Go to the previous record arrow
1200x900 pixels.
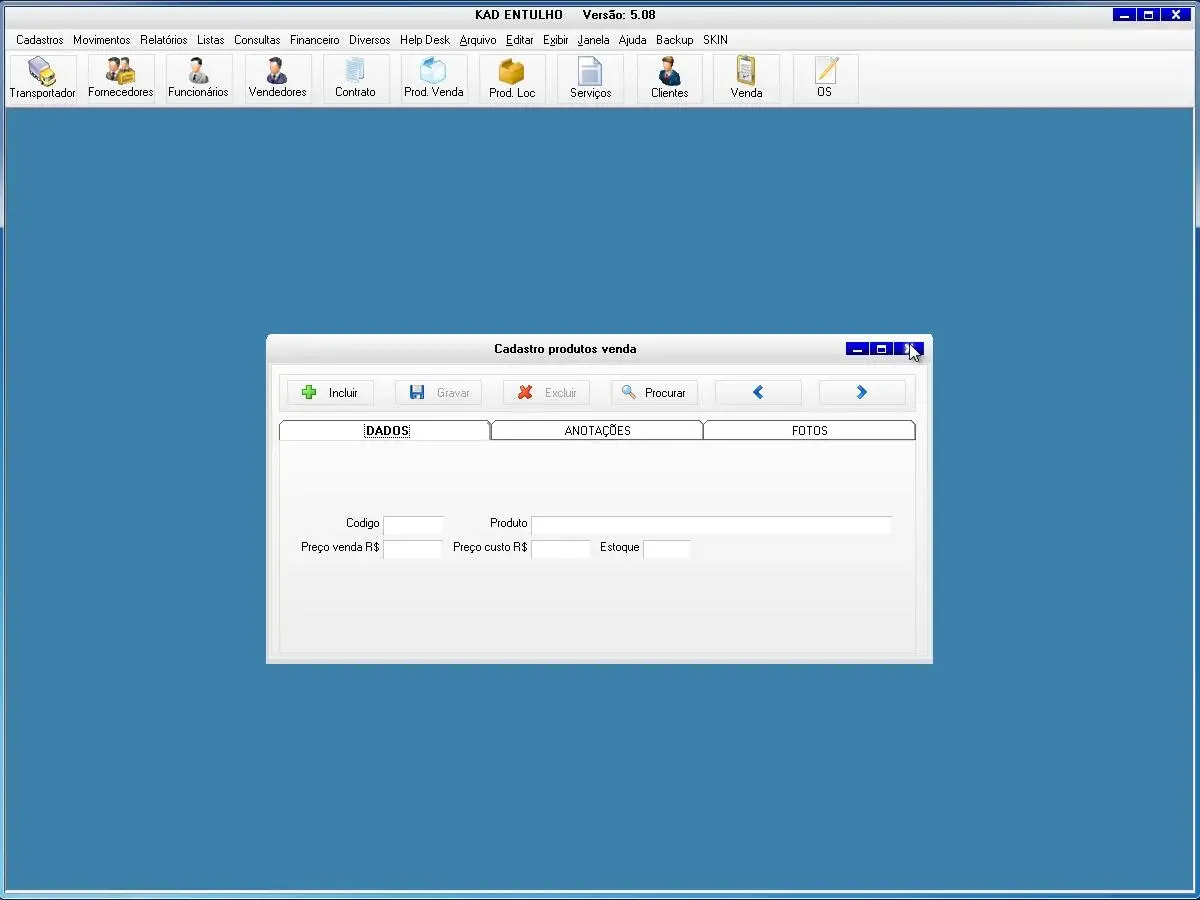[x=758, y=393]
